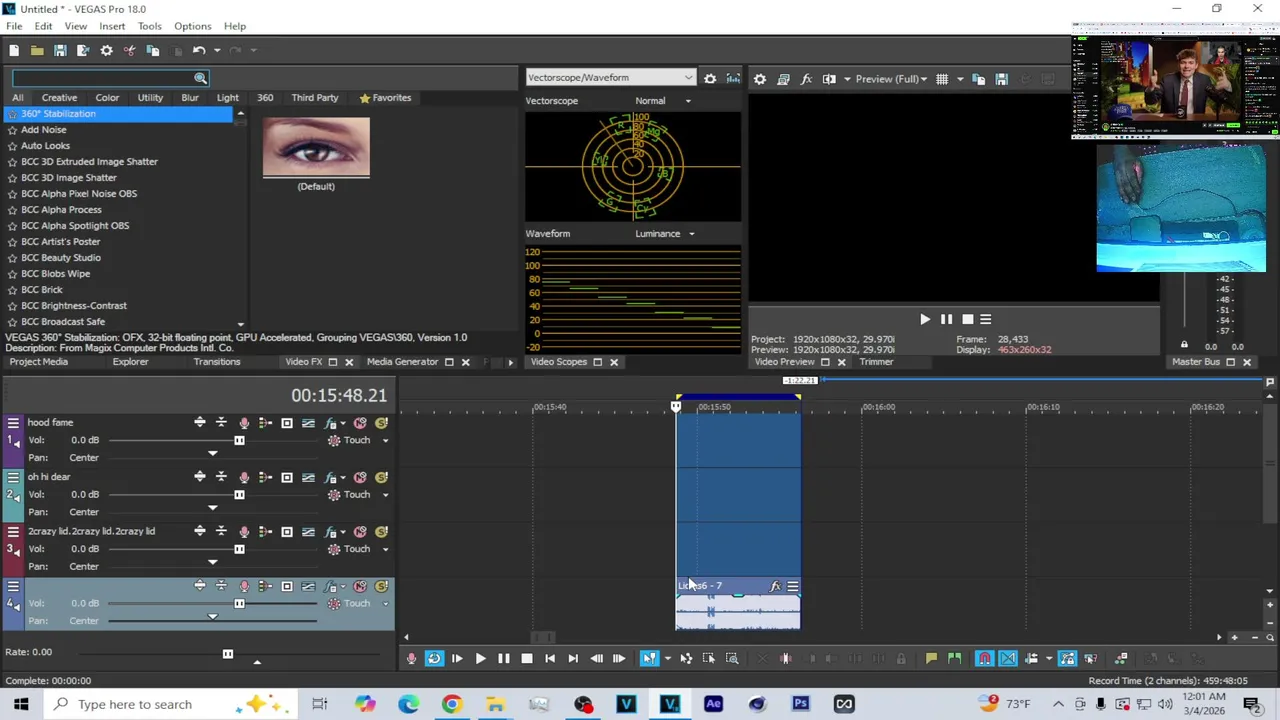
Task: Filter effects by Creative category
Action: tap(59, 98)
